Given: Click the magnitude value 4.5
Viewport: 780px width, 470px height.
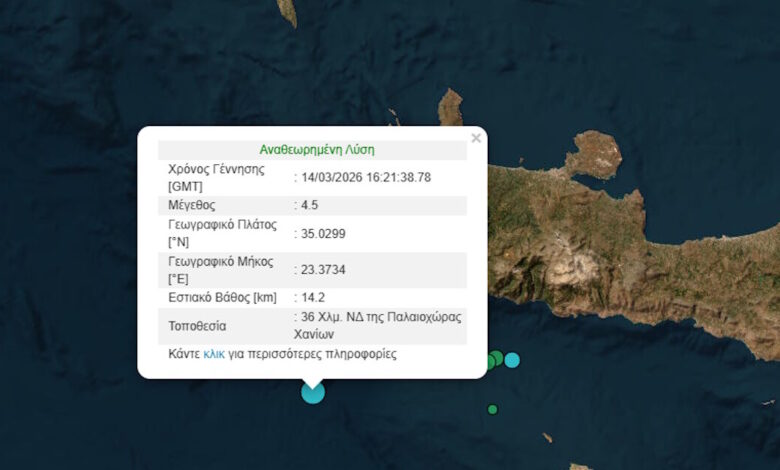Looking at the screenshot, I should pos(309,205).
